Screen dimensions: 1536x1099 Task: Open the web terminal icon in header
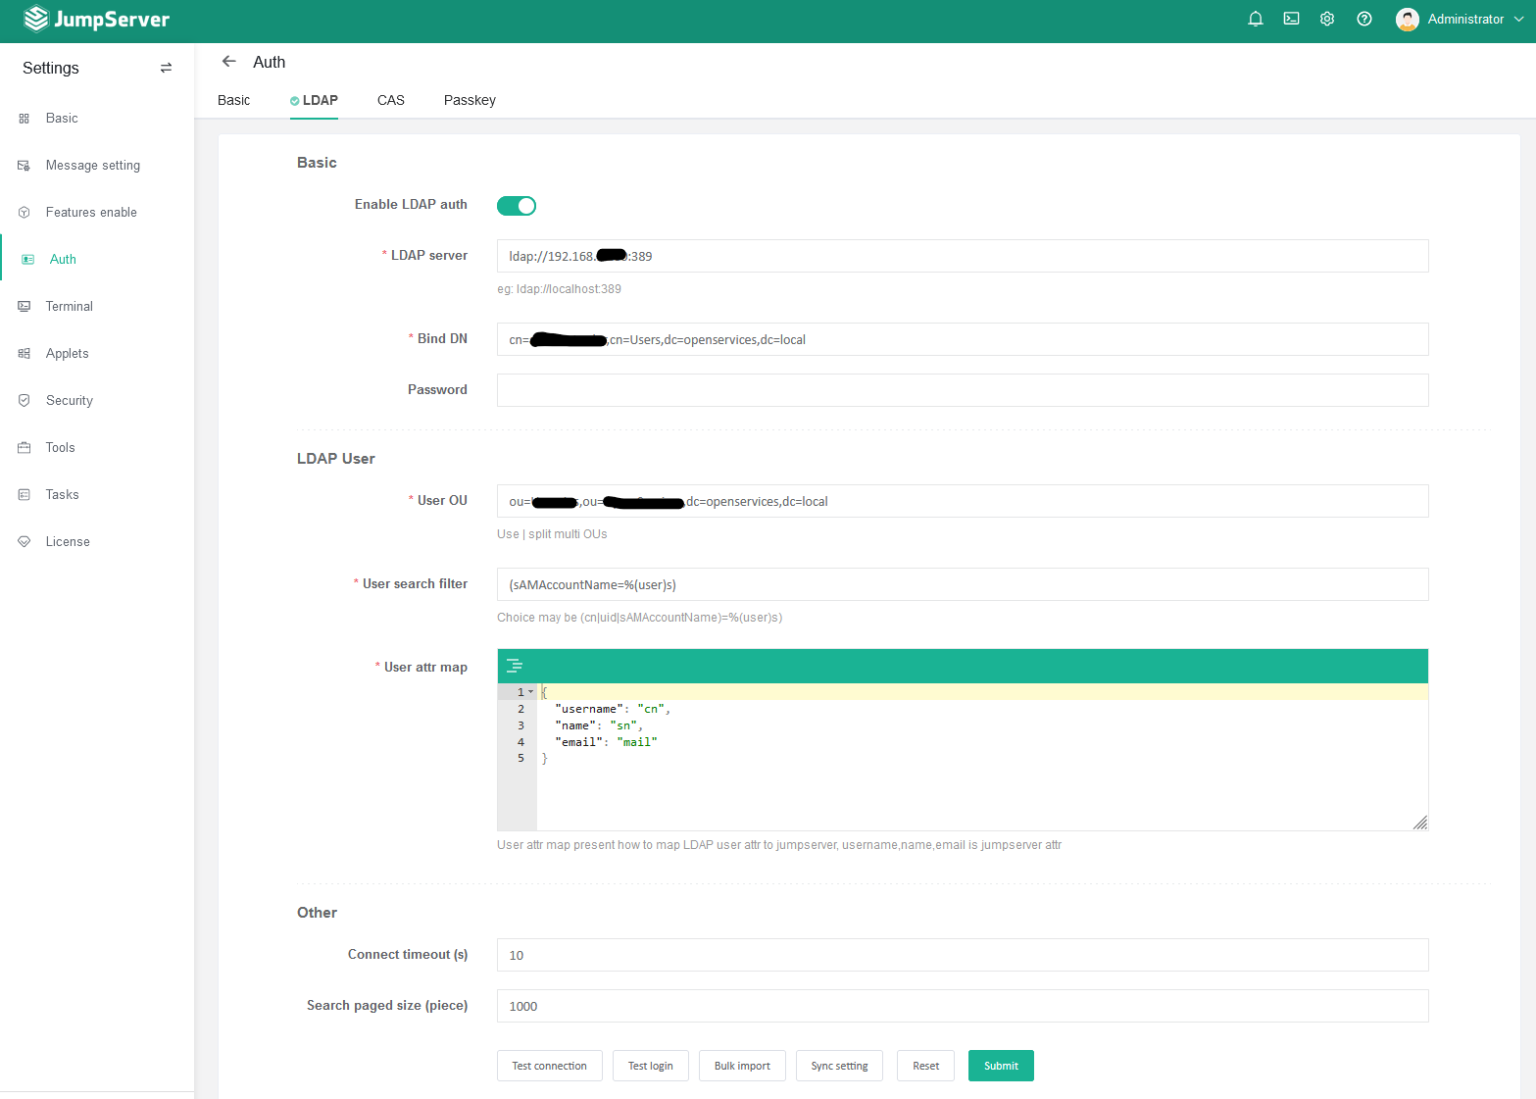coord(1292,19)
